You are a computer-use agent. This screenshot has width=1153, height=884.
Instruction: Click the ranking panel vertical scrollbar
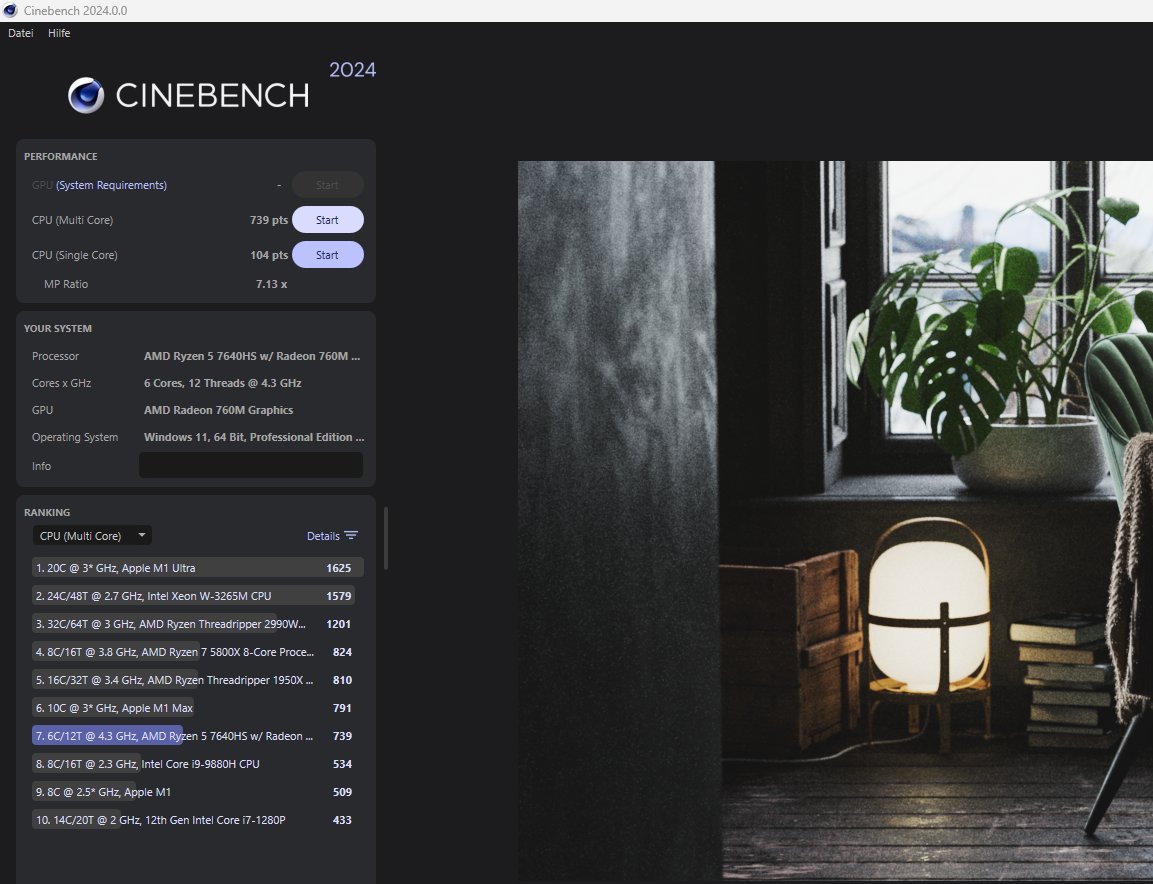(385, 538)
